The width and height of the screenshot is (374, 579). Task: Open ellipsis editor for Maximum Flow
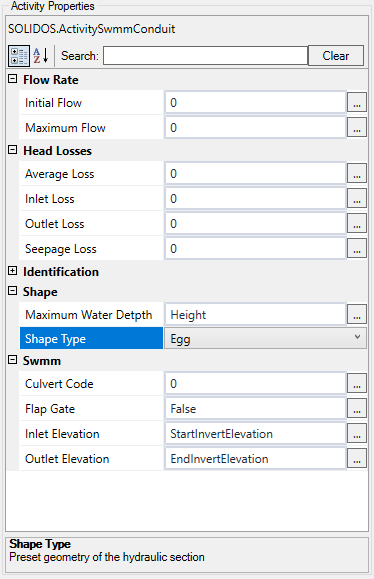coord(357,127)
